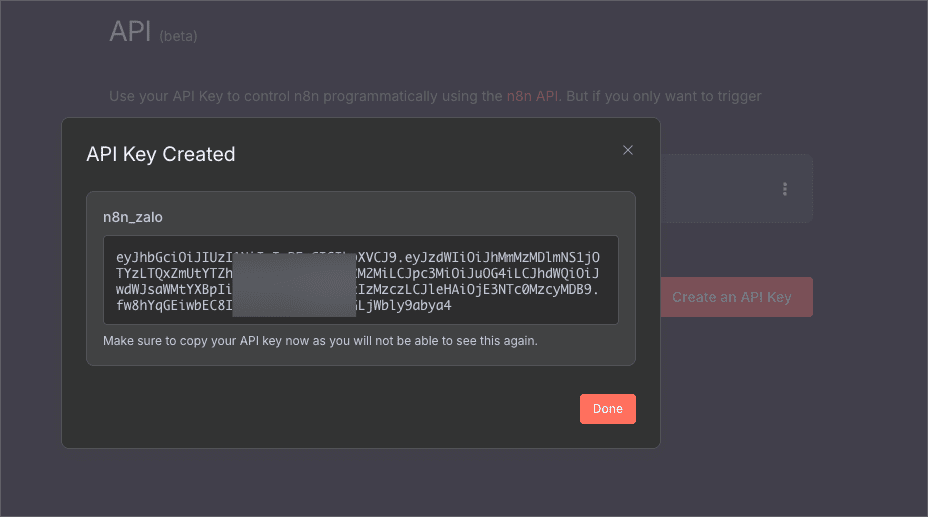Open the three-dot API key options menu
The image size is (928, 517).
point(785,189)
